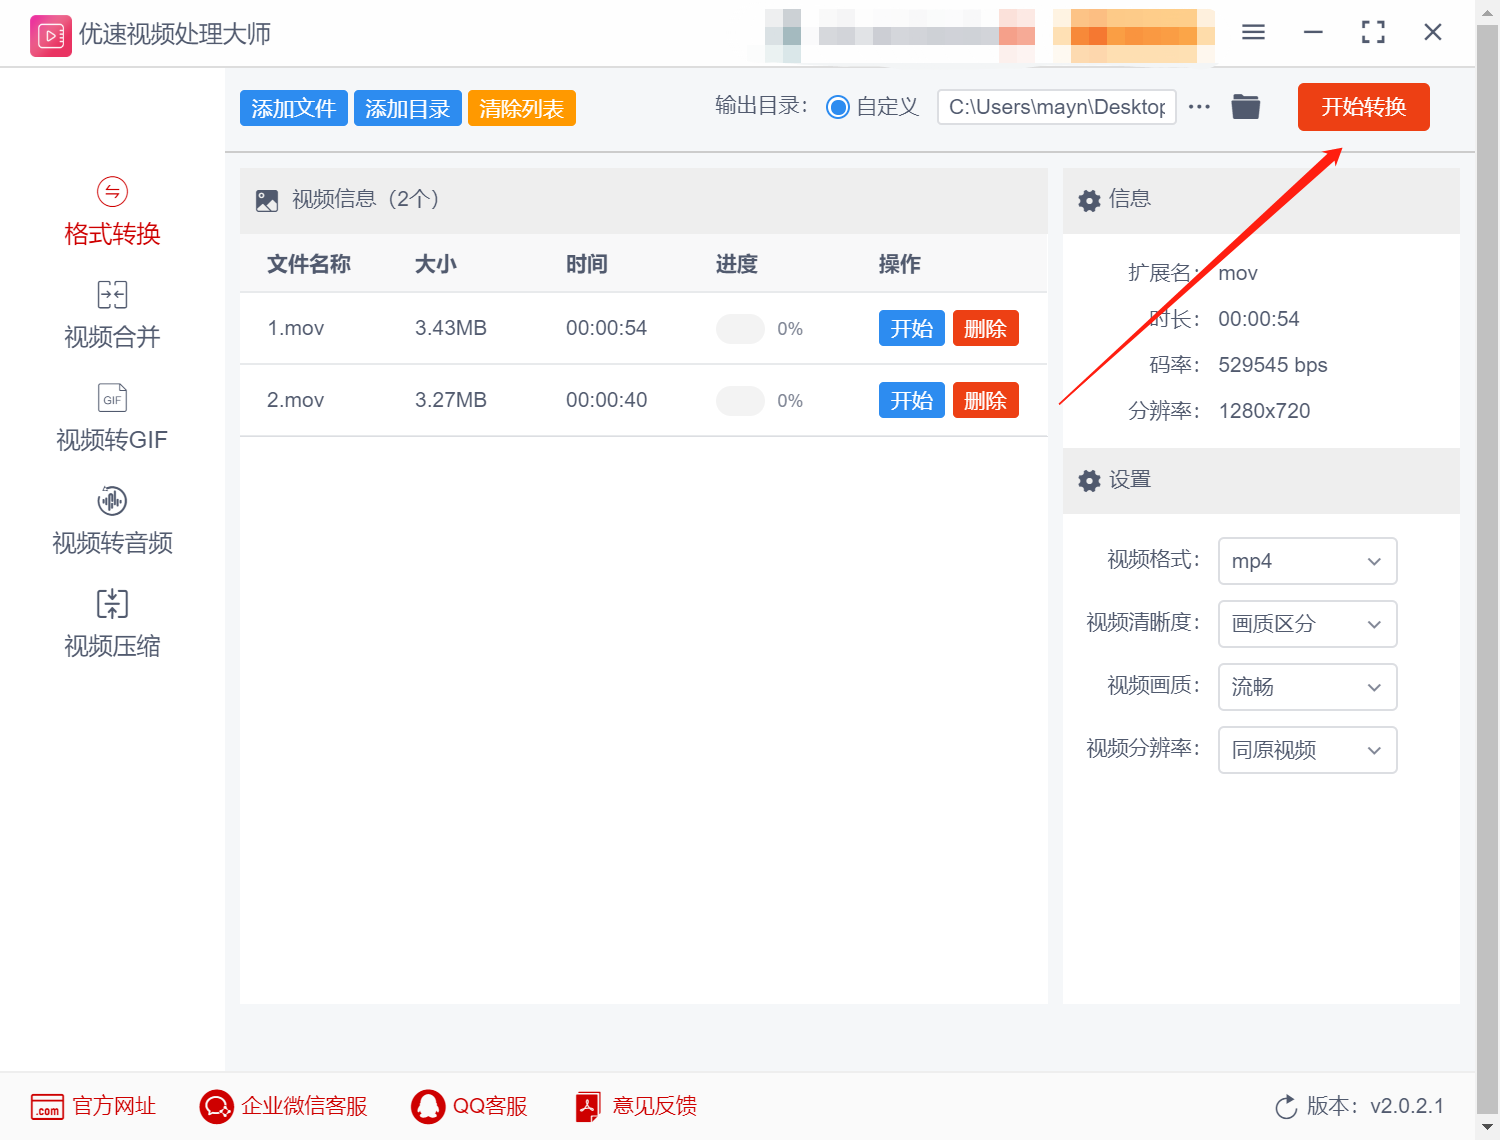Click the 添加文件 button
Viewport: 1500px width, 1140px height.
pyautogui.click(x=294, y=108)
